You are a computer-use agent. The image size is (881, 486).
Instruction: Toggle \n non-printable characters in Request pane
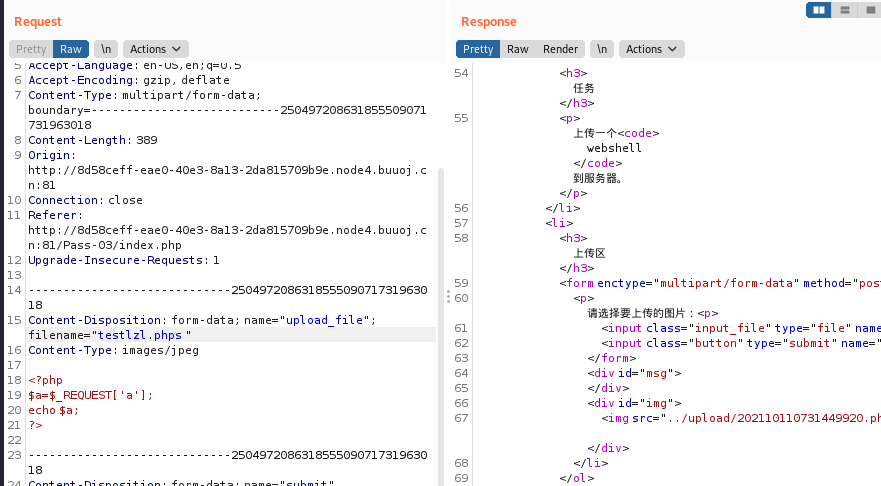106,49
